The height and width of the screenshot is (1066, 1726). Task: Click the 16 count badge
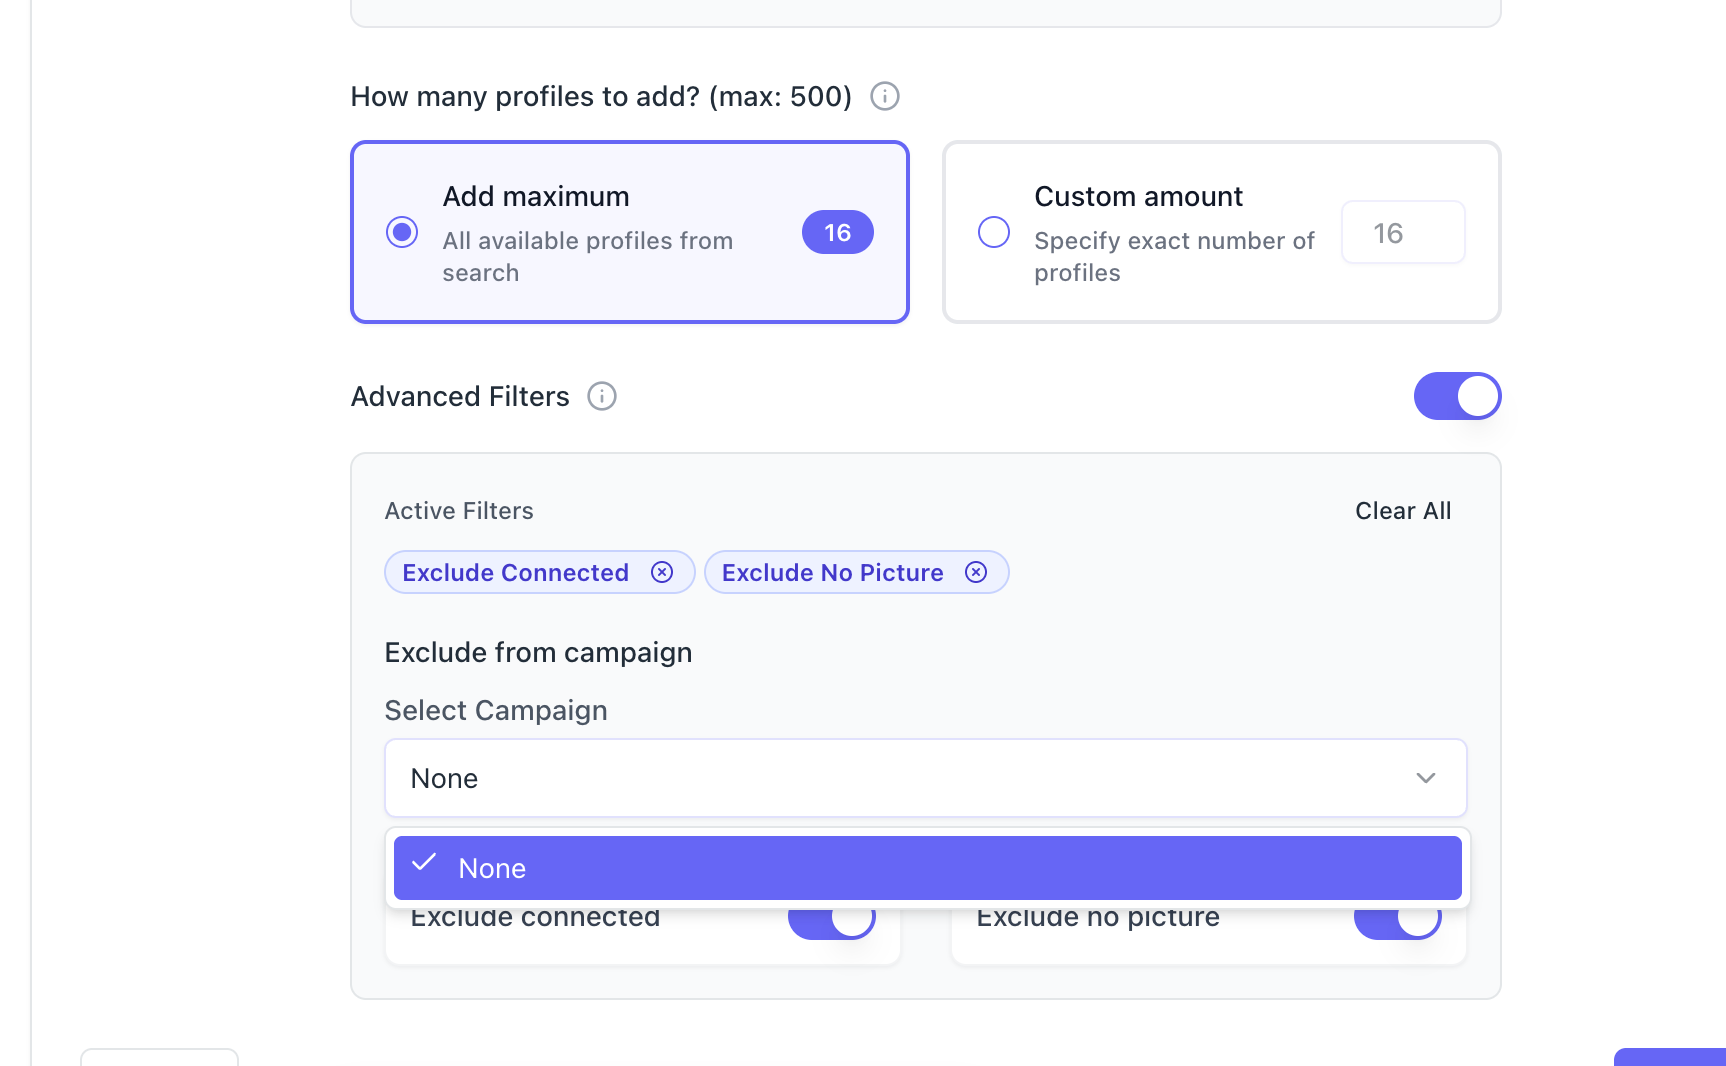(837, 232)
